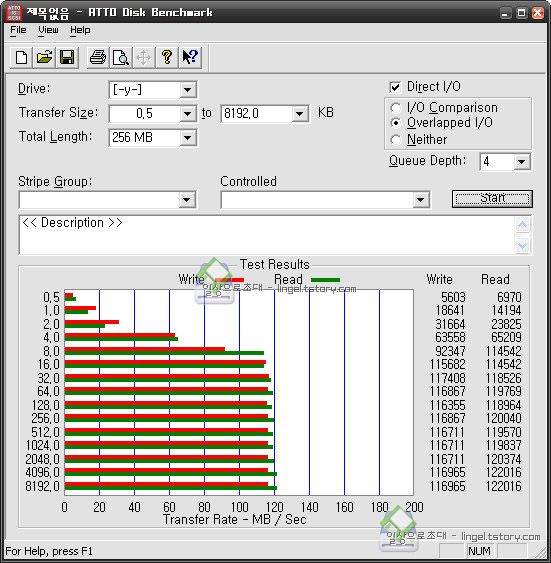This screenshot has width=551, height=563.
Task: Click the Open folder toolbar icon
Action: click(x=44, y=57)
